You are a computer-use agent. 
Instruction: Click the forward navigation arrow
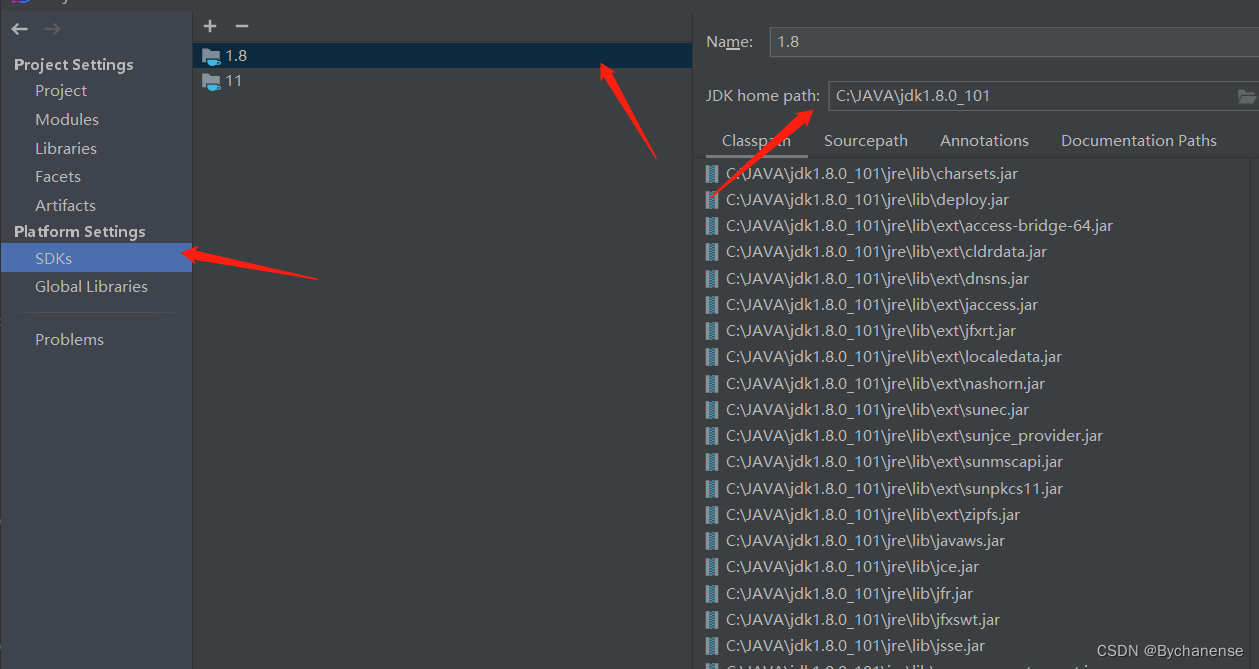[x=50, y=29]
